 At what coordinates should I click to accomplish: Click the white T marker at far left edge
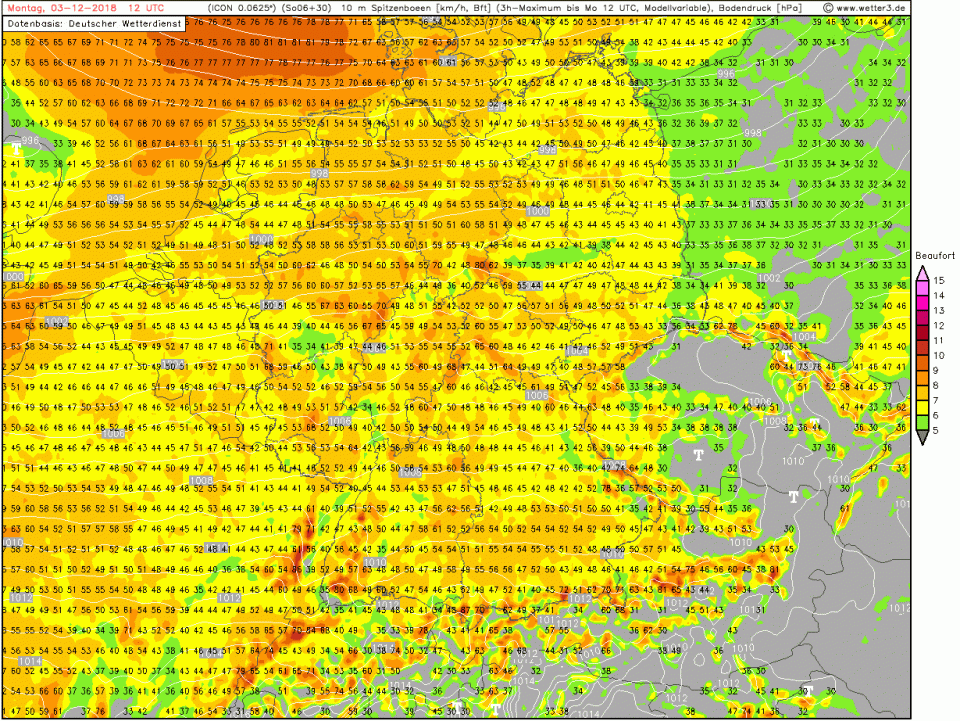[16, 148]
